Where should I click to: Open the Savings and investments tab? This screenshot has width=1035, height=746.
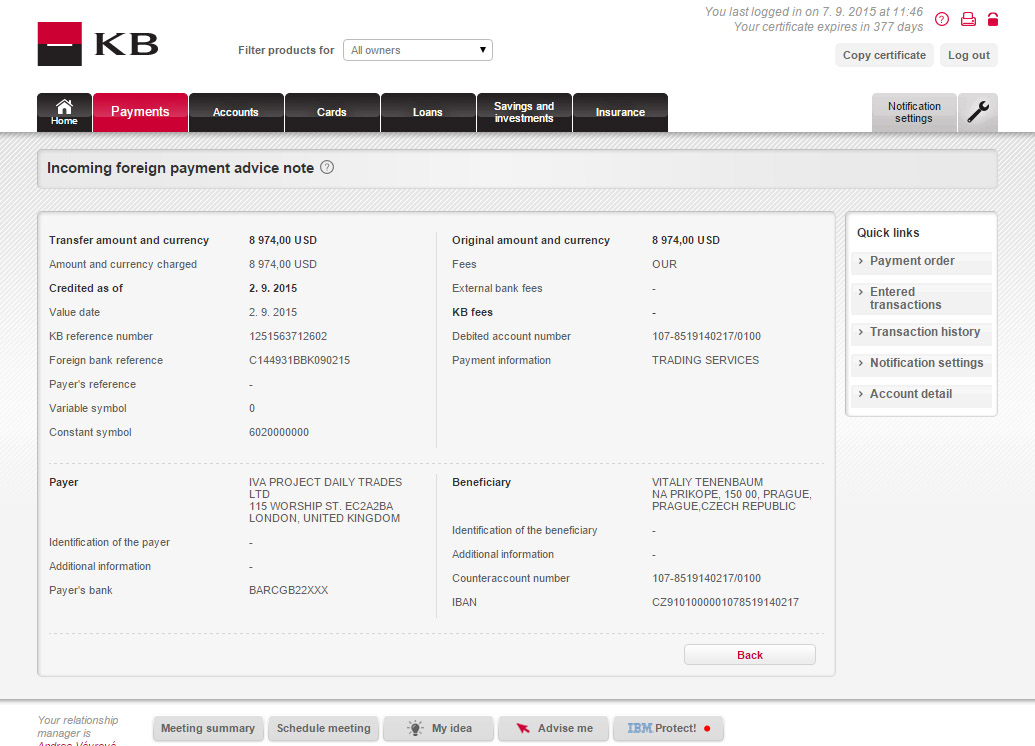pyautogui.click(x=523, y=112)
